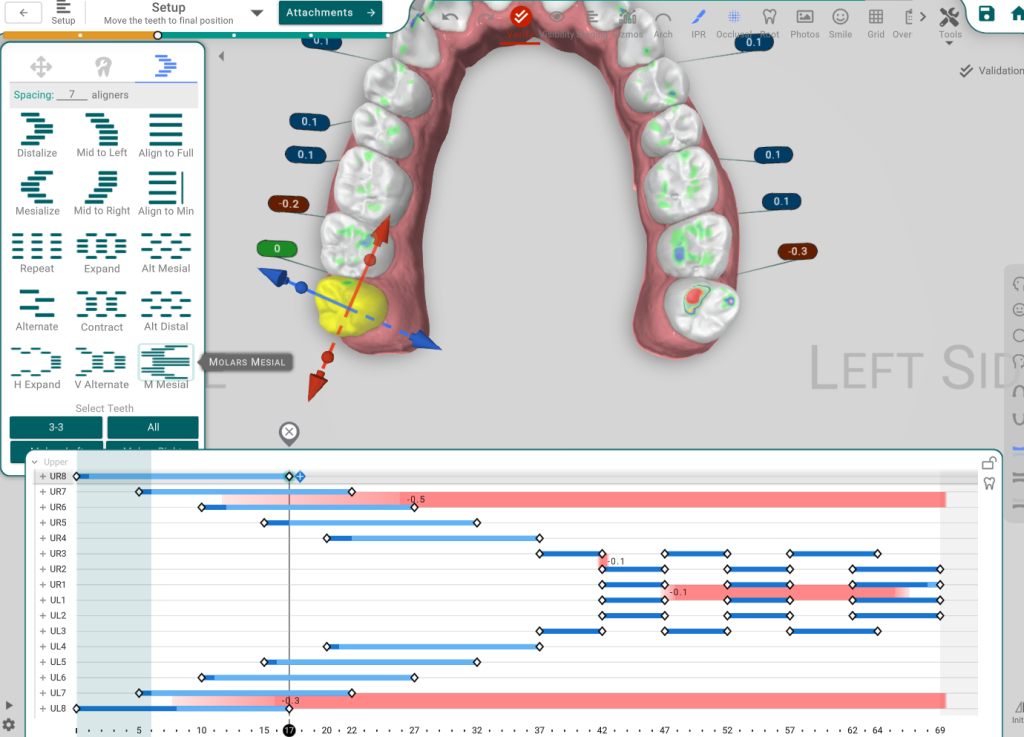The height and width of the screenshot is (737, 1024).
Task: Toggle the timeline lock icon
Action: 988,463
